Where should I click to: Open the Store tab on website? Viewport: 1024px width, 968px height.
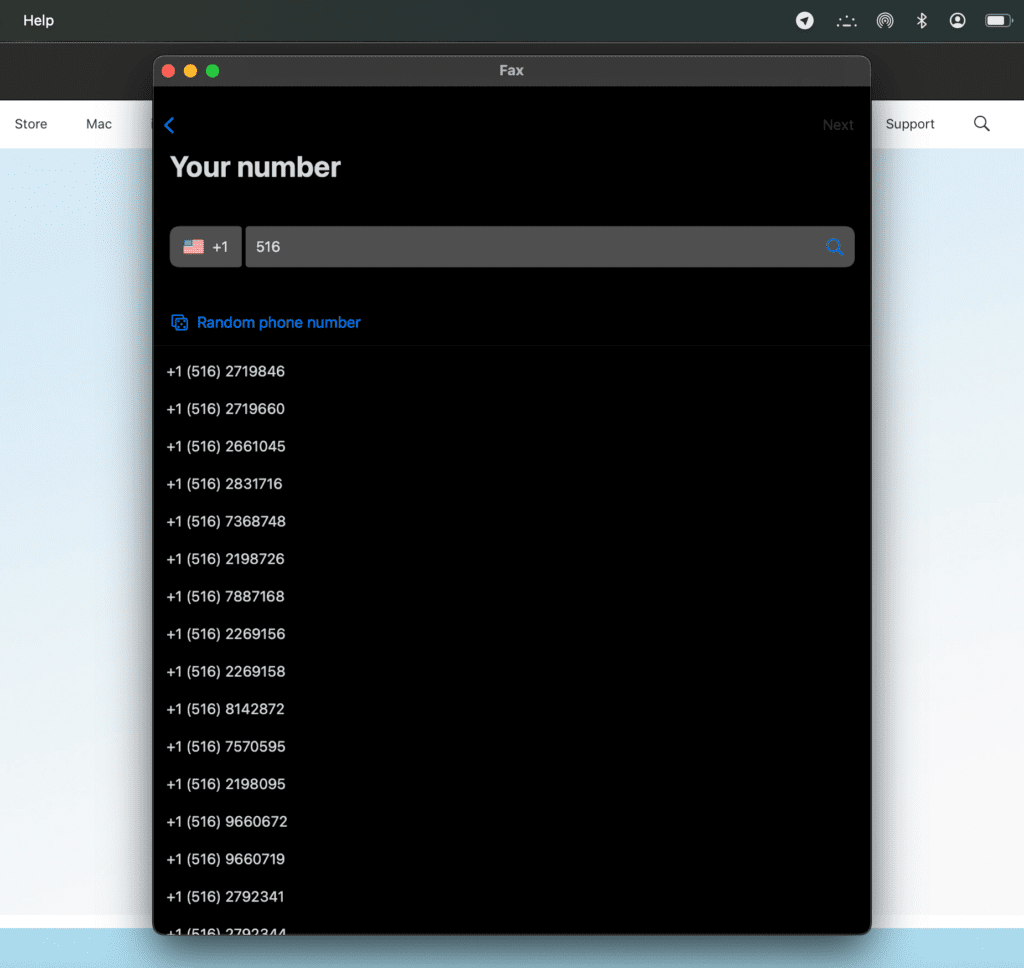click(31, 124)
